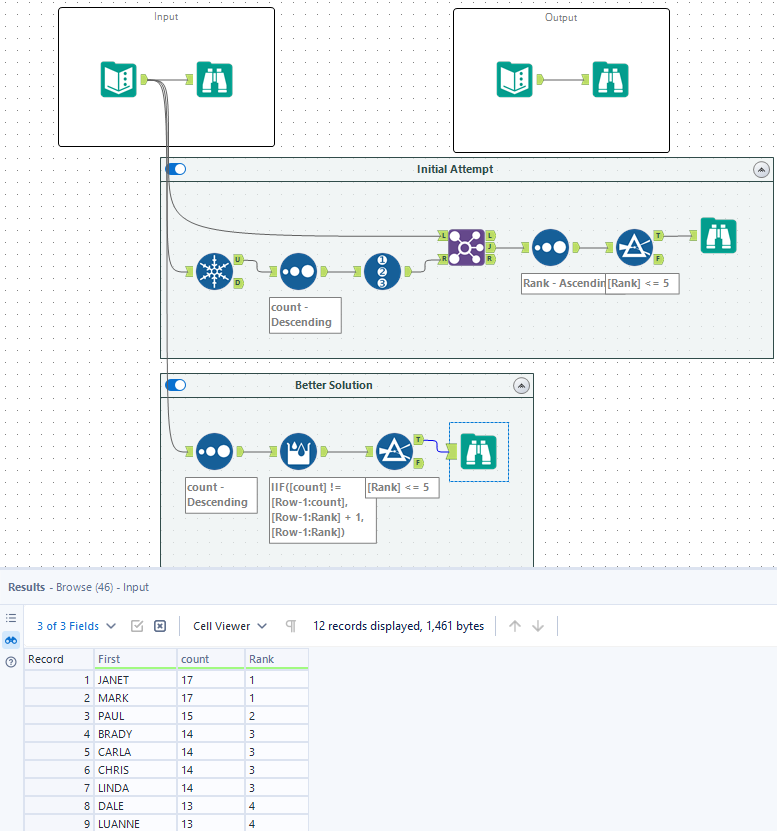Viewport: 777px width, 831px height.
Task: Click the First column header
Action: point(135,659)
